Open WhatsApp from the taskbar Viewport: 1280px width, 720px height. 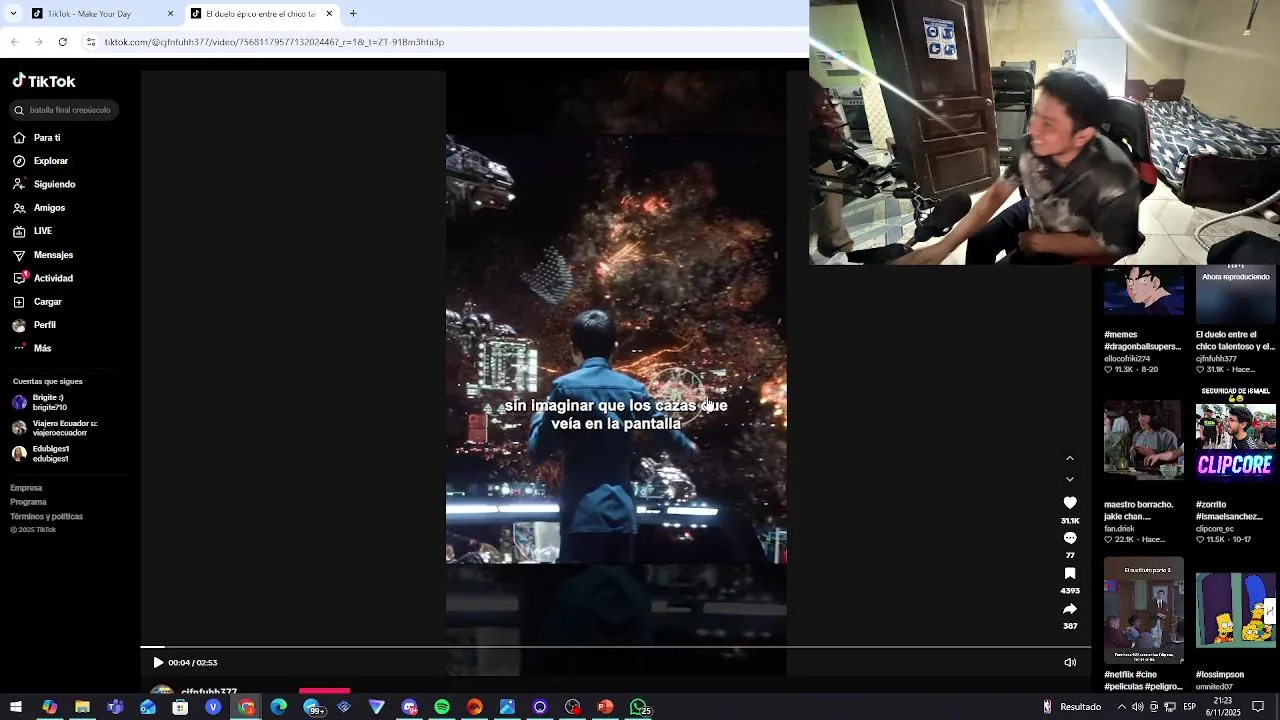pos(639,707)
